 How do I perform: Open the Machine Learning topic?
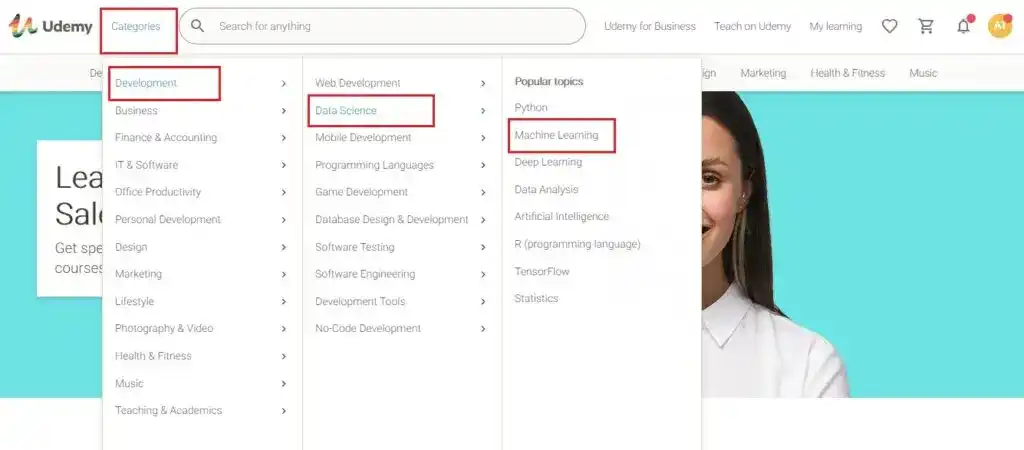(556, 135)
